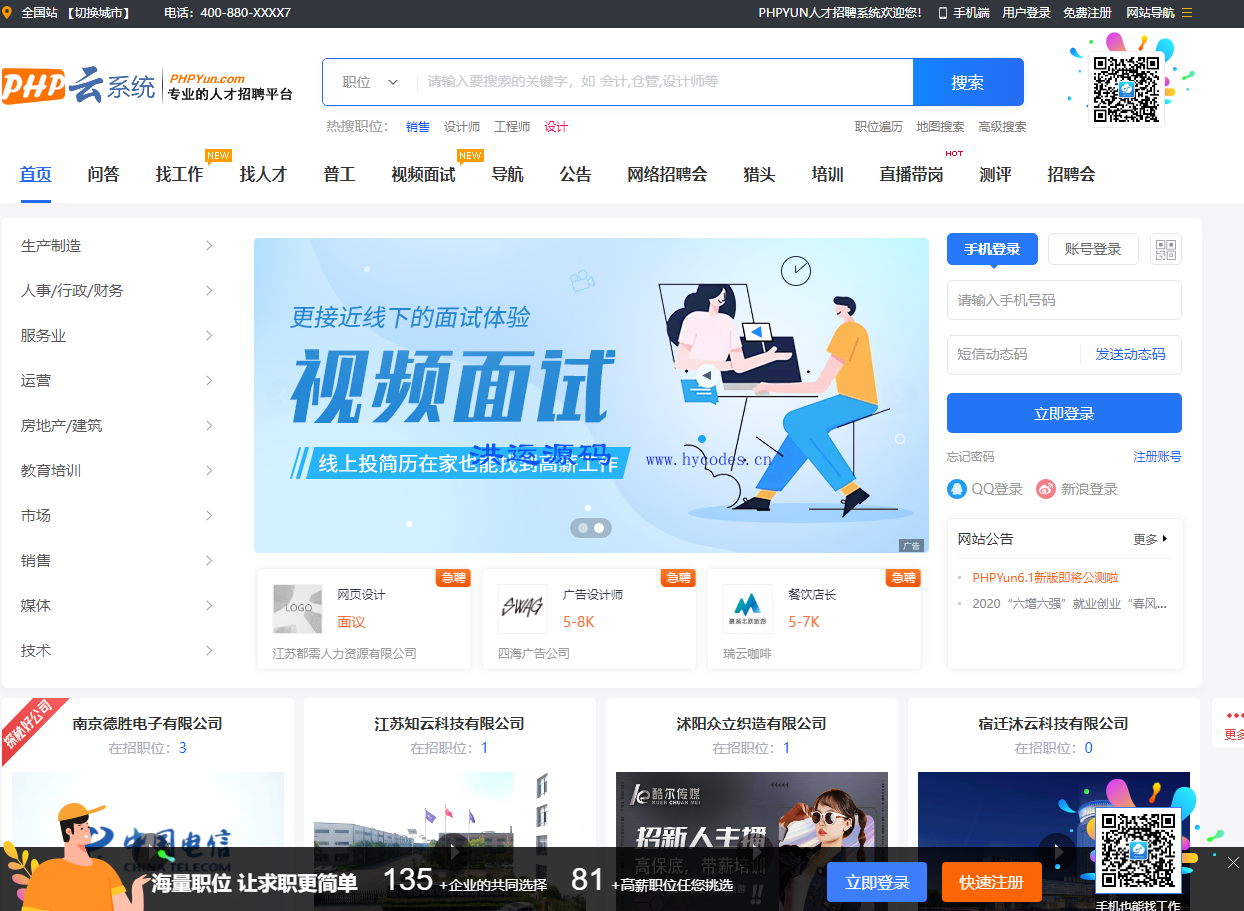
Task: Click the 网页设计 company logo thumbnail
Action: tap(298, 609)
